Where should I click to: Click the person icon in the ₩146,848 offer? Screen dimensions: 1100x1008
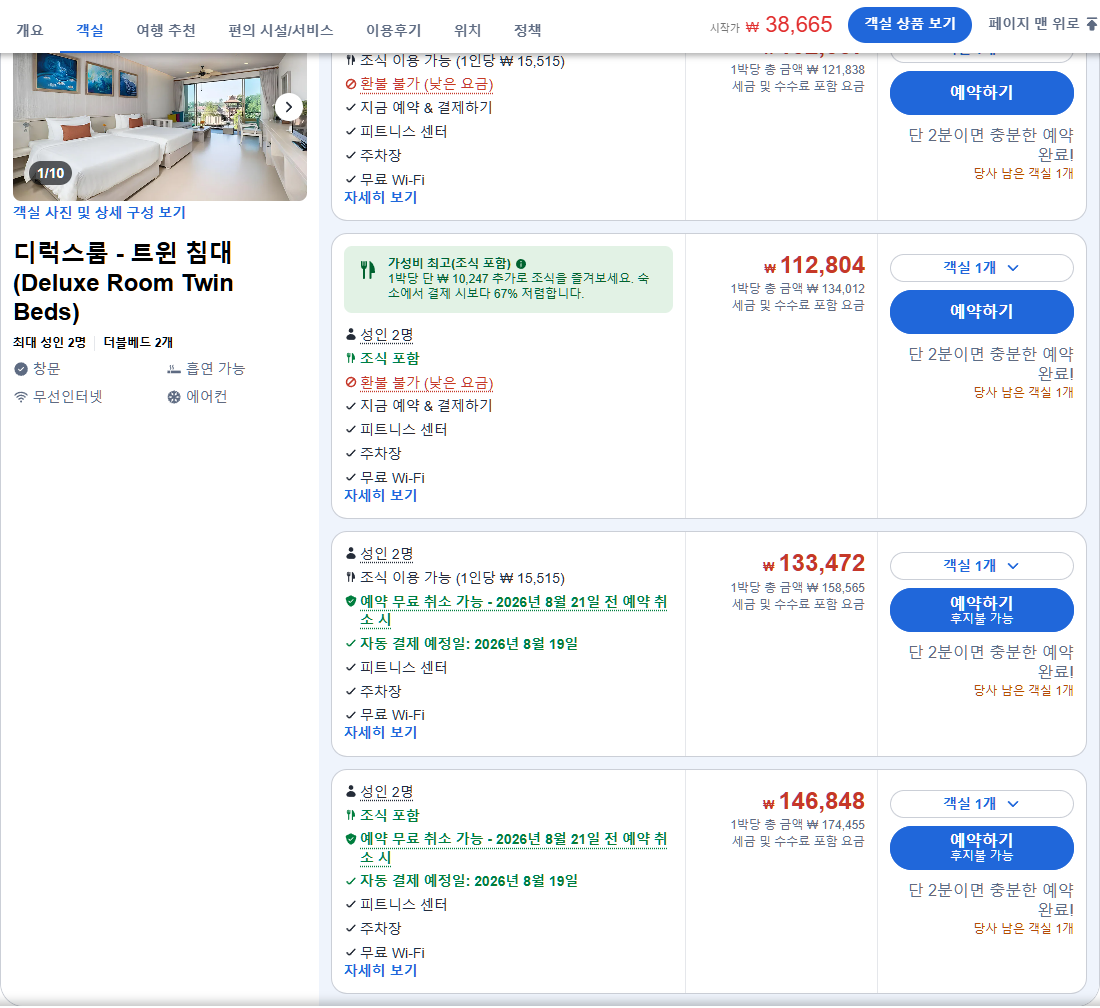point(351,791)
